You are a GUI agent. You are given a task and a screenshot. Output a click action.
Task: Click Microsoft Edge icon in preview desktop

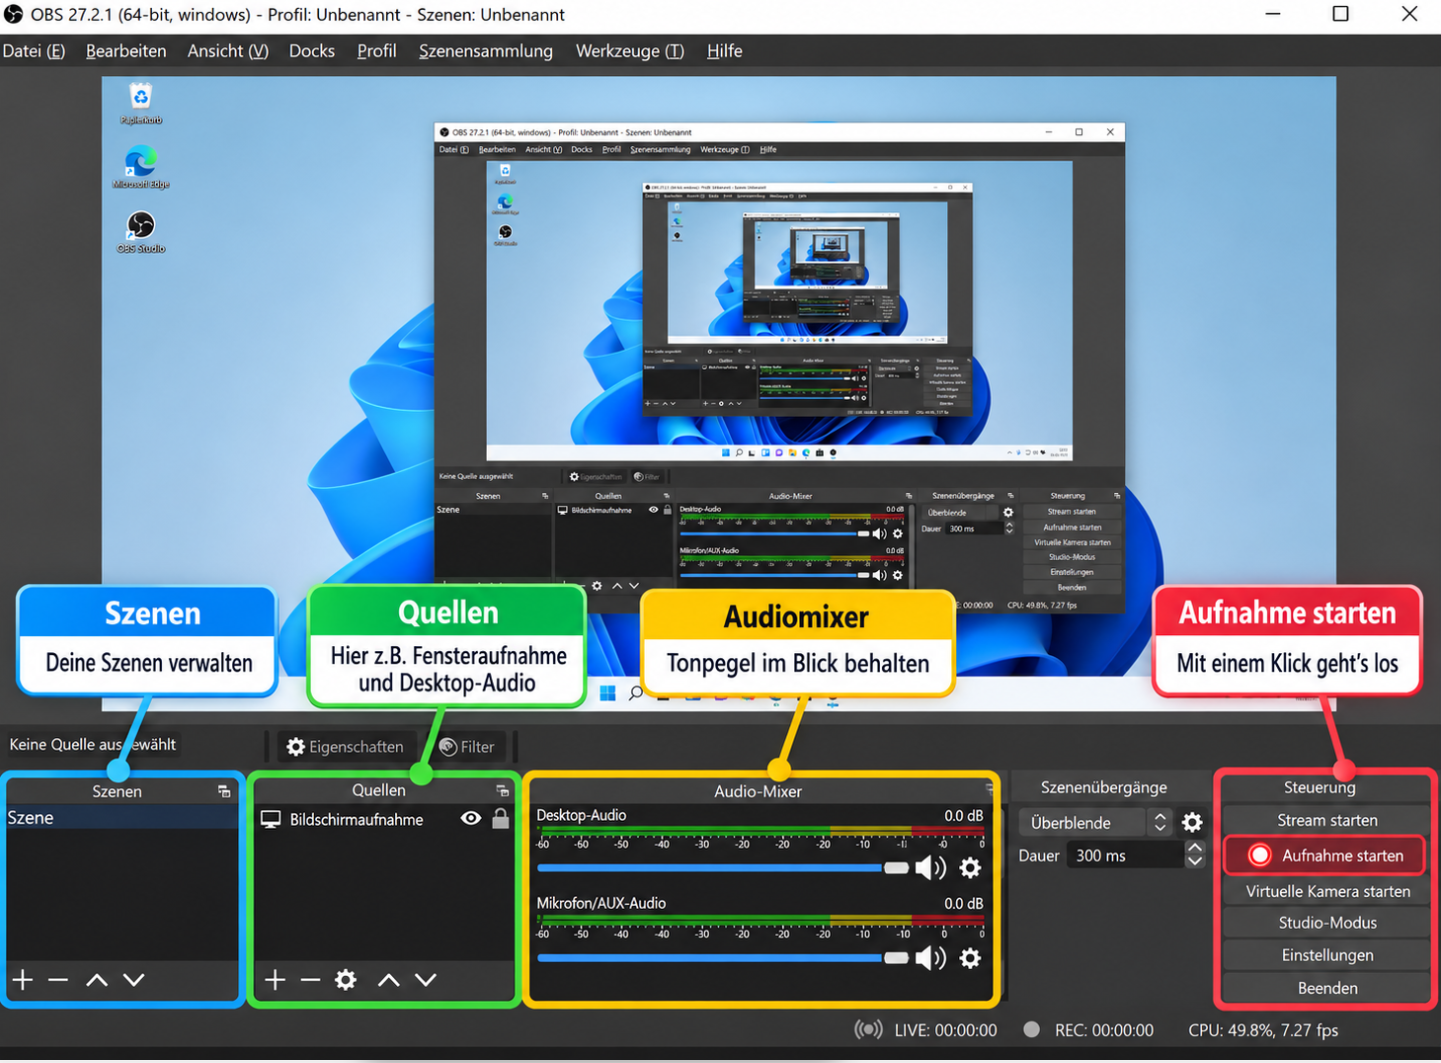[141, 167]
